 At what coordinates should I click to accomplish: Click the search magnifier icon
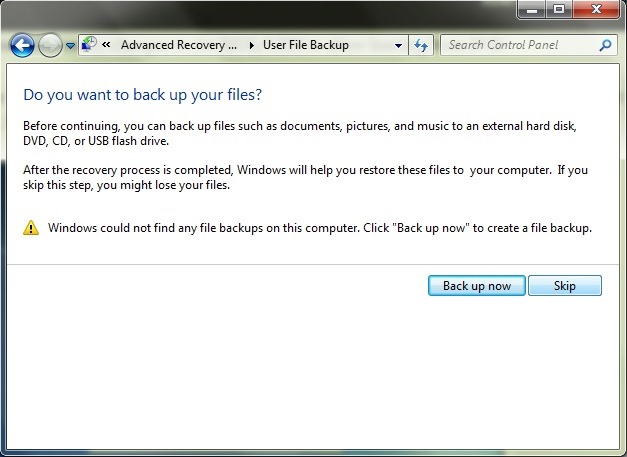tap(605, 45)
